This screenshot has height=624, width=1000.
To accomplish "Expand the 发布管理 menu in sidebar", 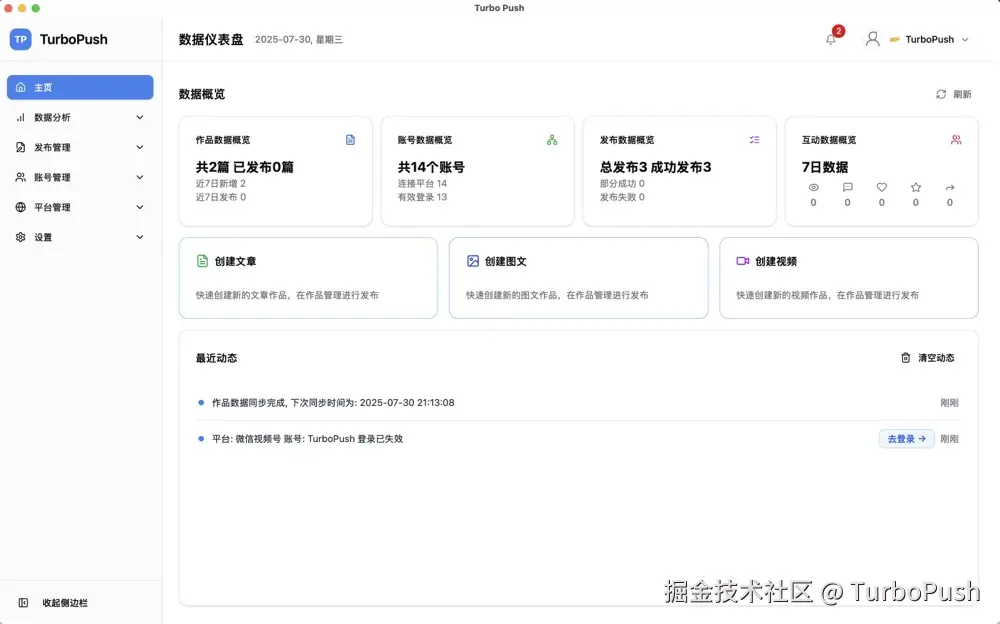I will 79,147.
